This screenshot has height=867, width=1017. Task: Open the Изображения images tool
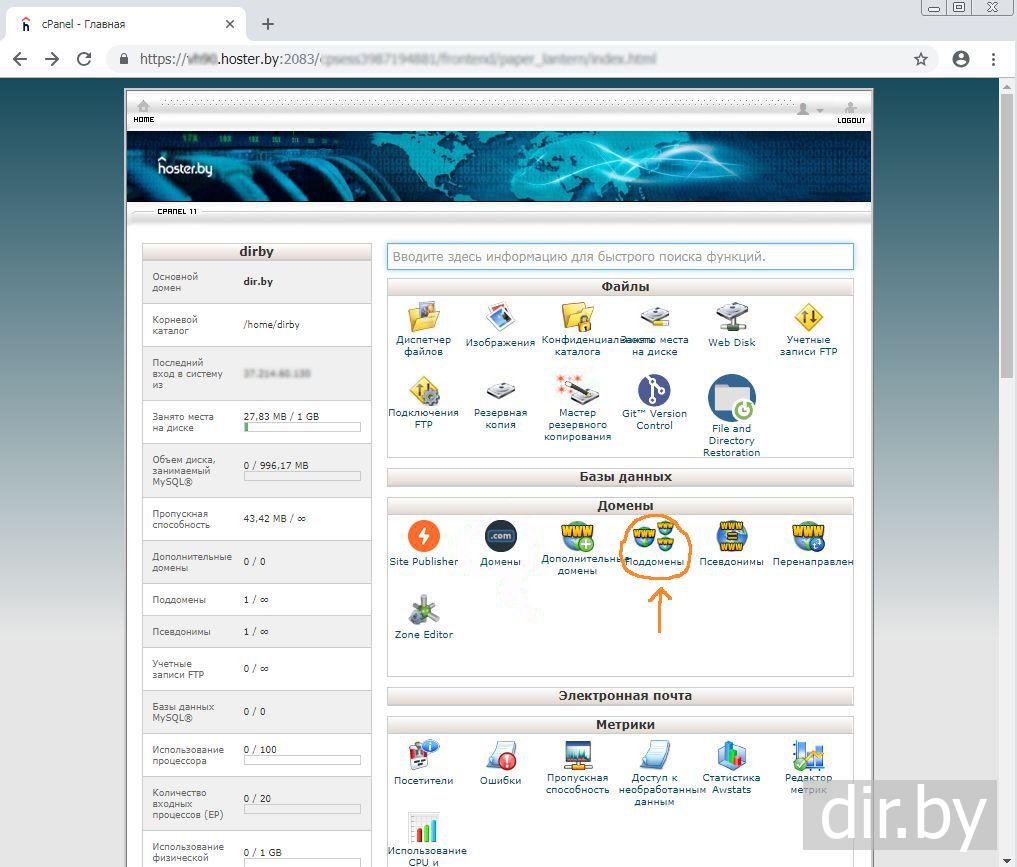500,317
